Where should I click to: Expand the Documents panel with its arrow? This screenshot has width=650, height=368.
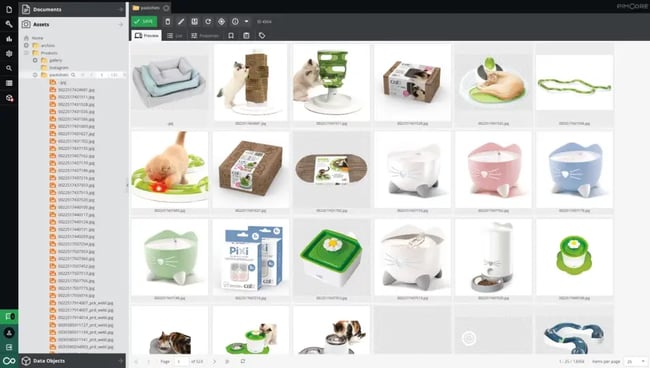pyautogui.click(x=120, y=9)
